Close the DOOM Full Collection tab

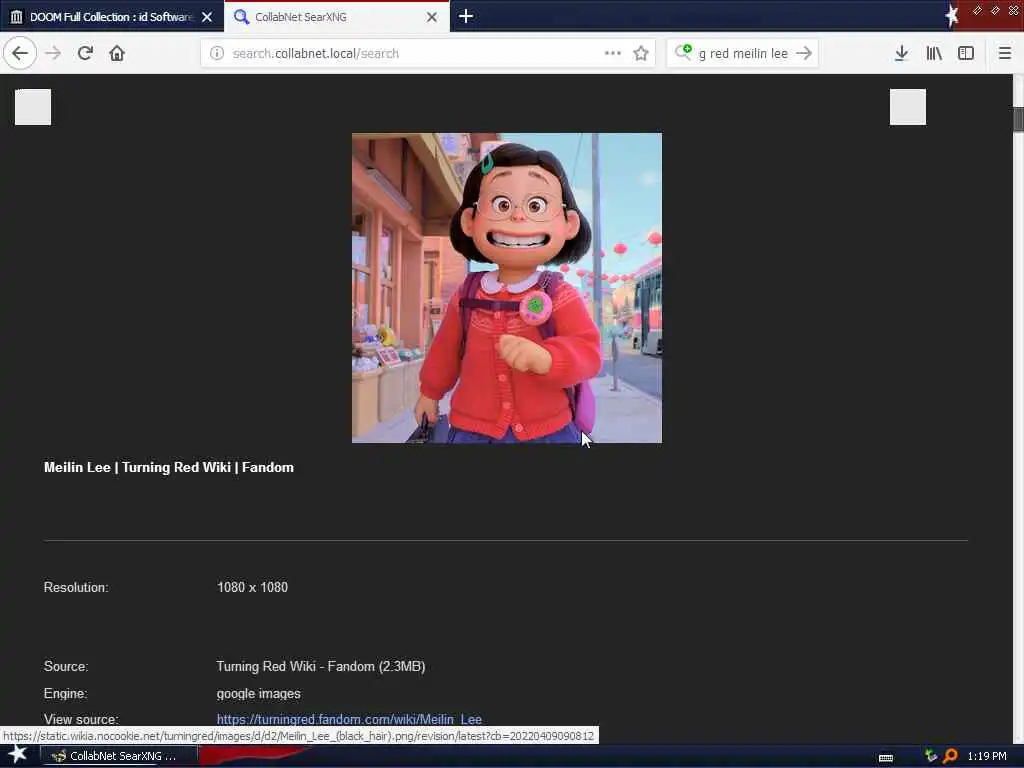[x=207, y=17]
